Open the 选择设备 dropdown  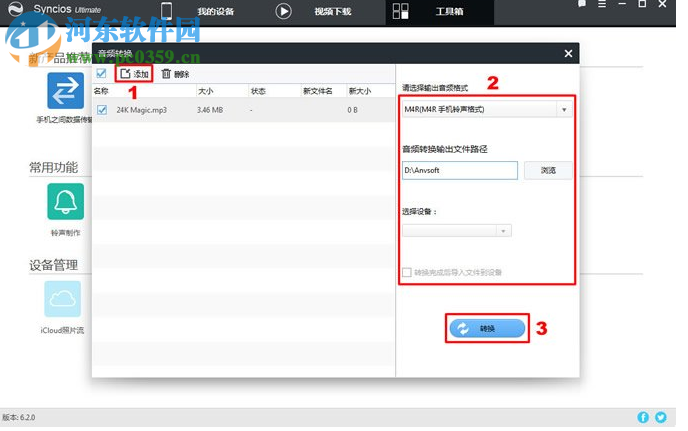coord(457,231)
